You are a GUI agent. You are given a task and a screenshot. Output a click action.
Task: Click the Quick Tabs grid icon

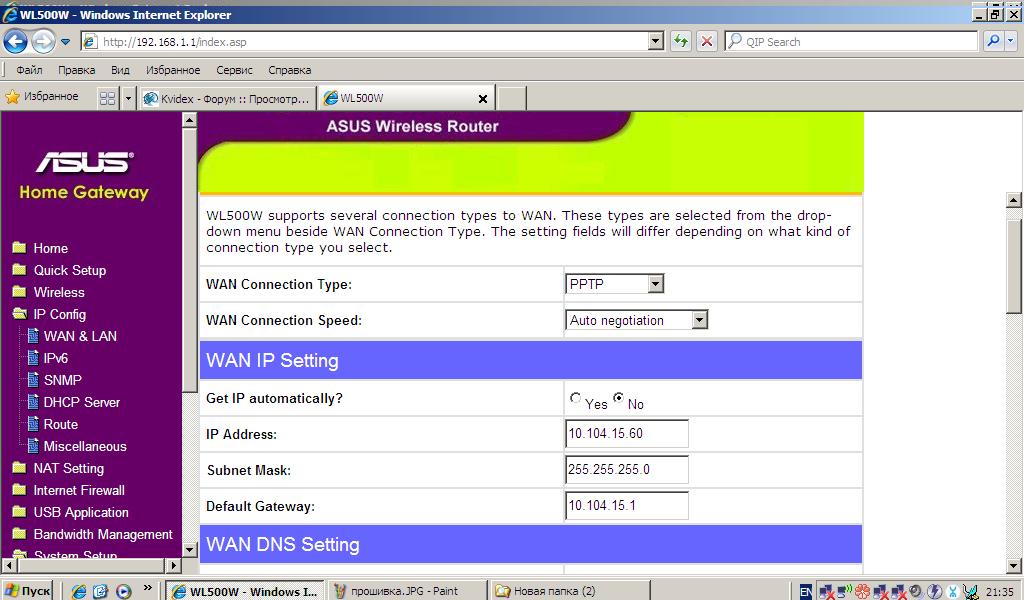pos(107,98)
